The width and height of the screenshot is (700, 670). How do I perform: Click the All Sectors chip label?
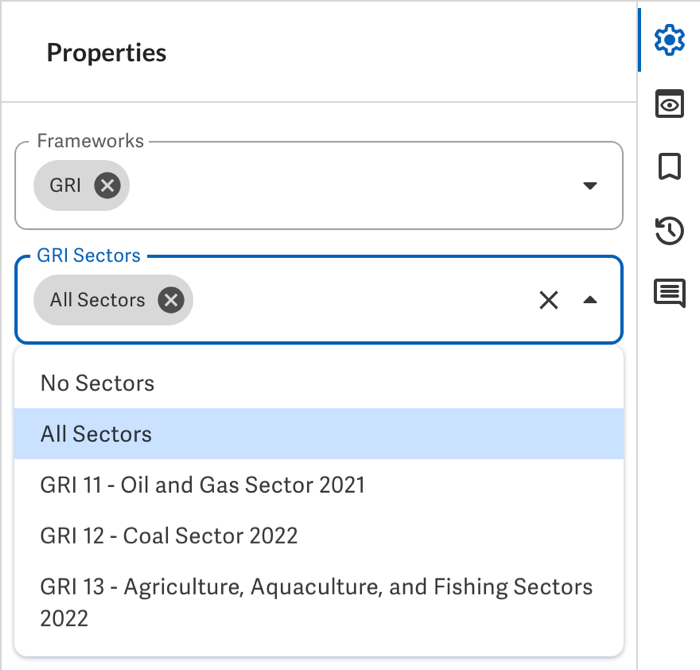pyautogui.click(x=97, y=300)
